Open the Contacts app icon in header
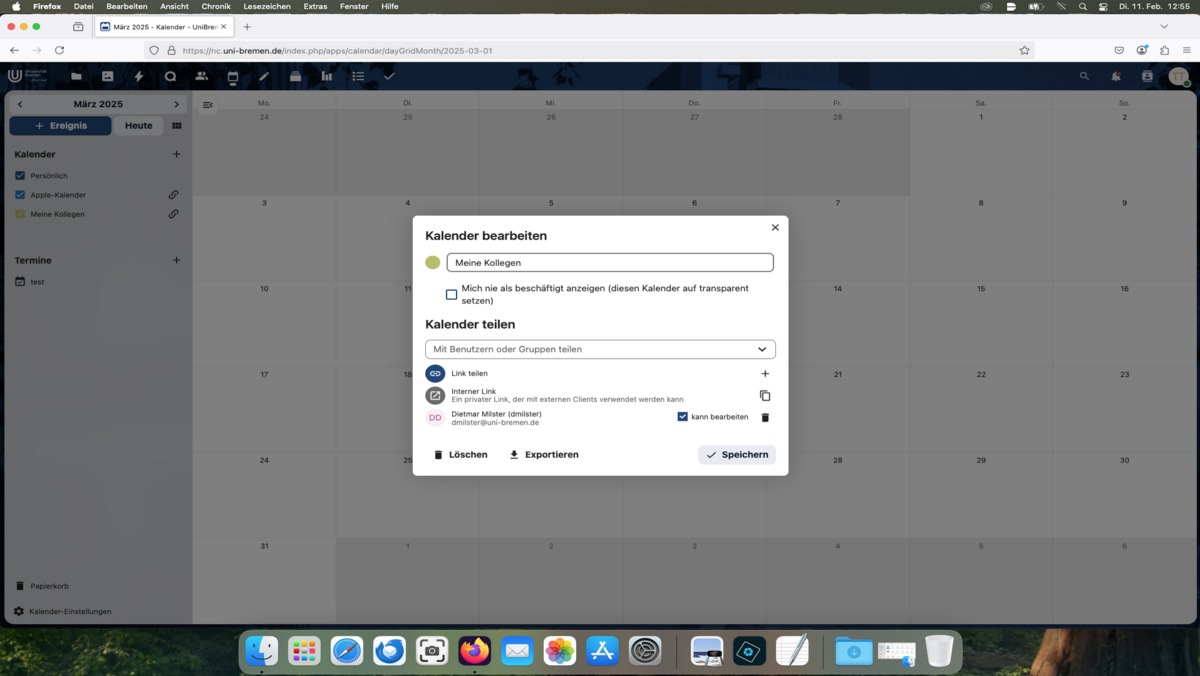This screenshot has width=1200, height=676. 202,76
